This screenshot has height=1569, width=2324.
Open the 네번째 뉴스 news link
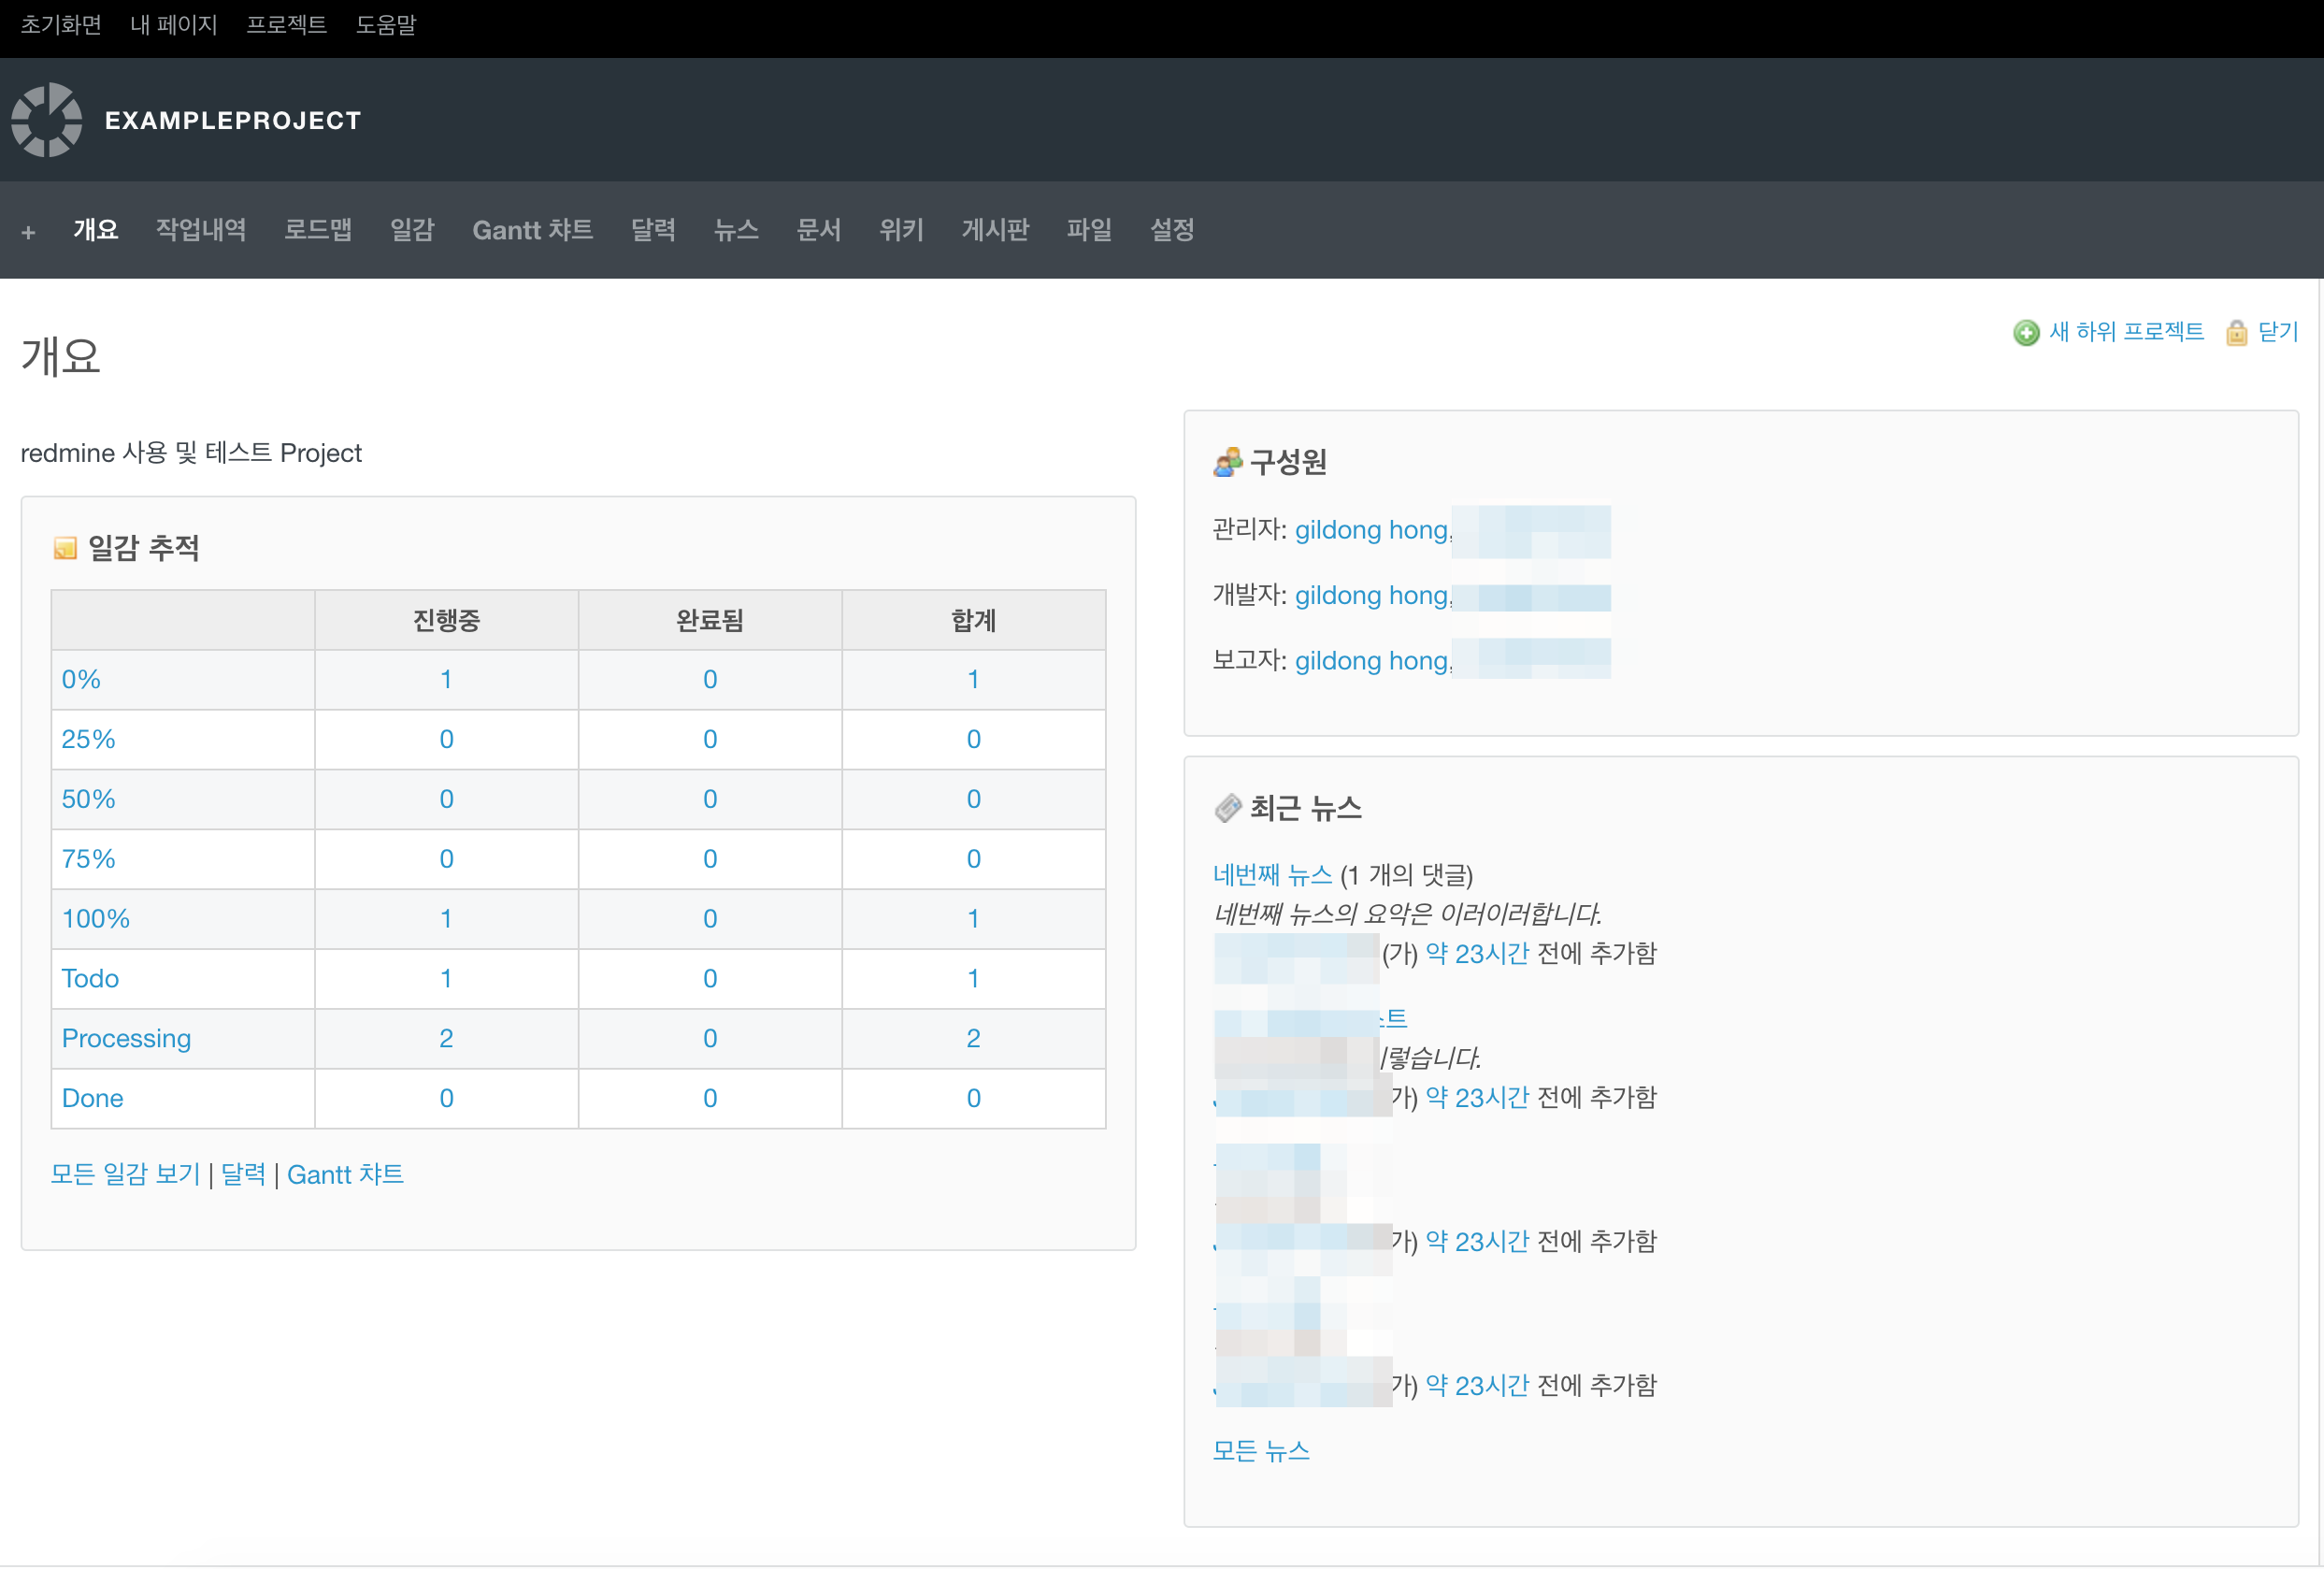coord(1272,875)
